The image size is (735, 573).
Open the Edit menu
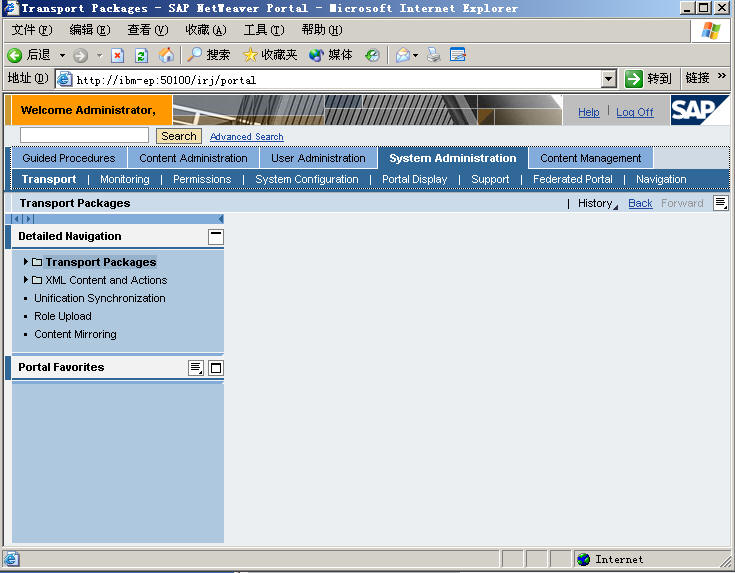90,30
